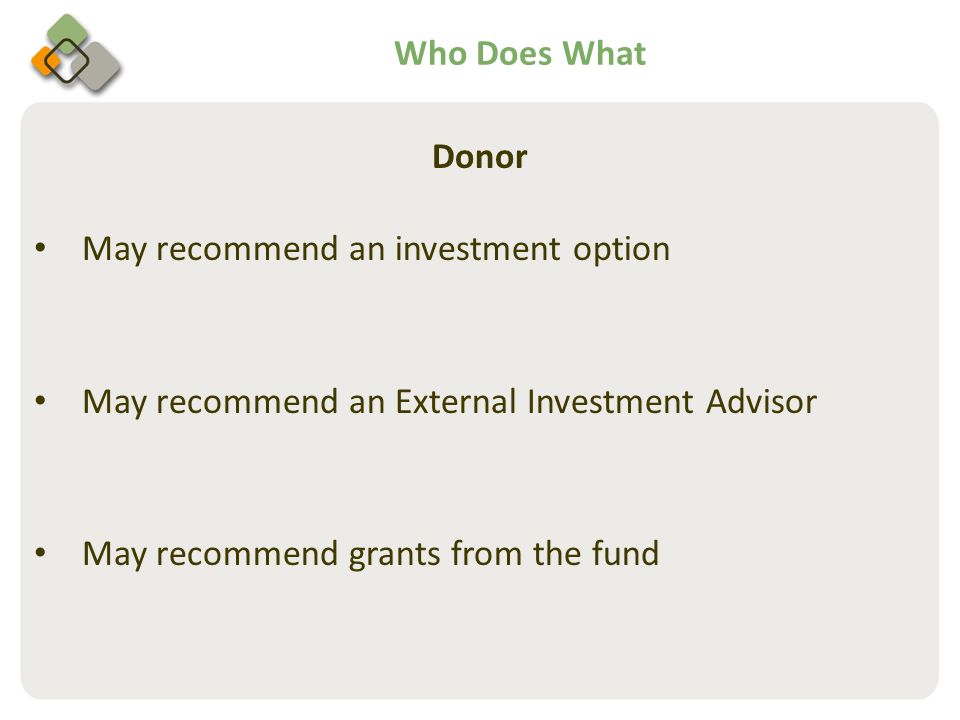Click 'May recommend grants from the fund' text
The width and height of the screenshot is (960, 720).
click(x=370, y=555)
